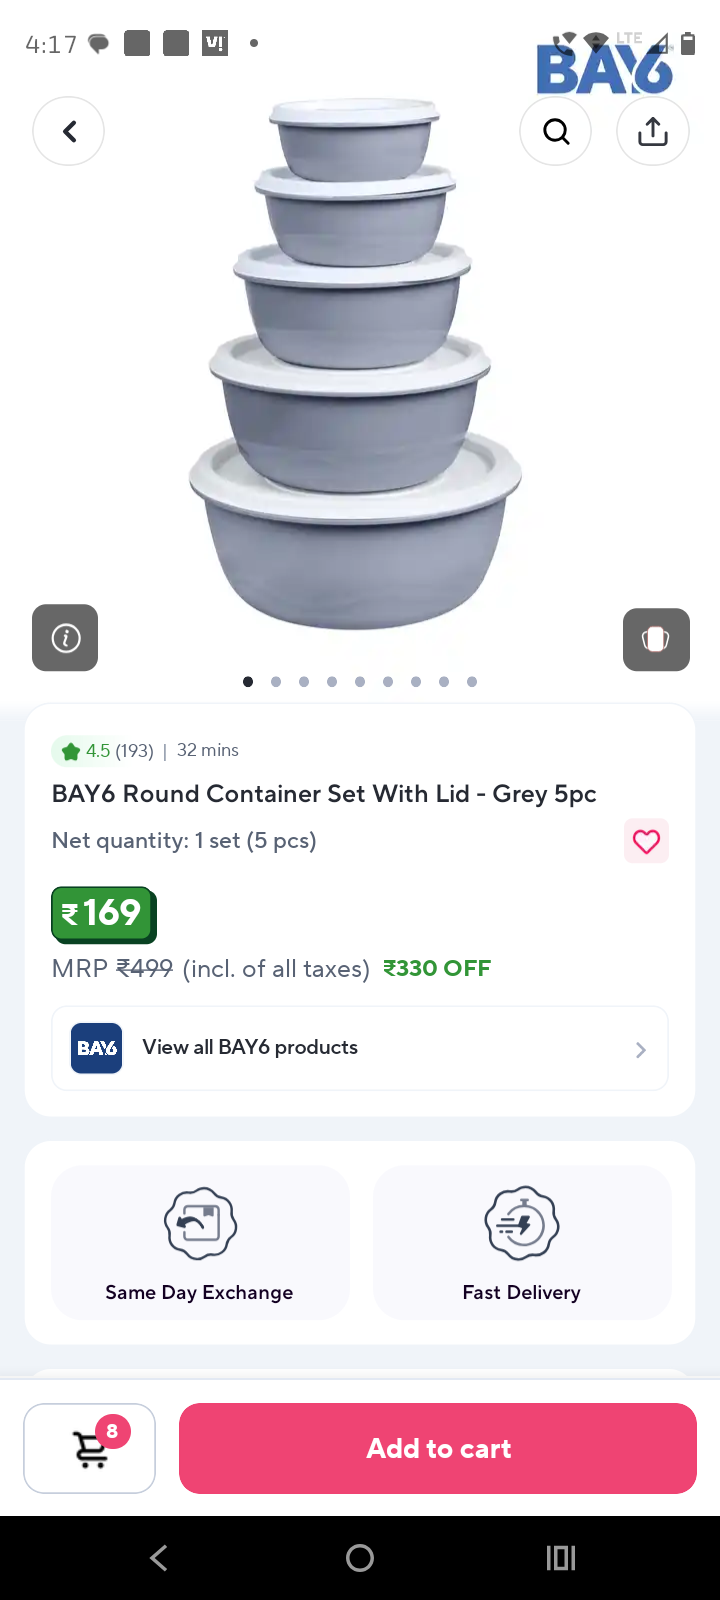Tap the Same Day Exchange icon
Viewport: 720px width, 1600px height.
coord(200,1223)
